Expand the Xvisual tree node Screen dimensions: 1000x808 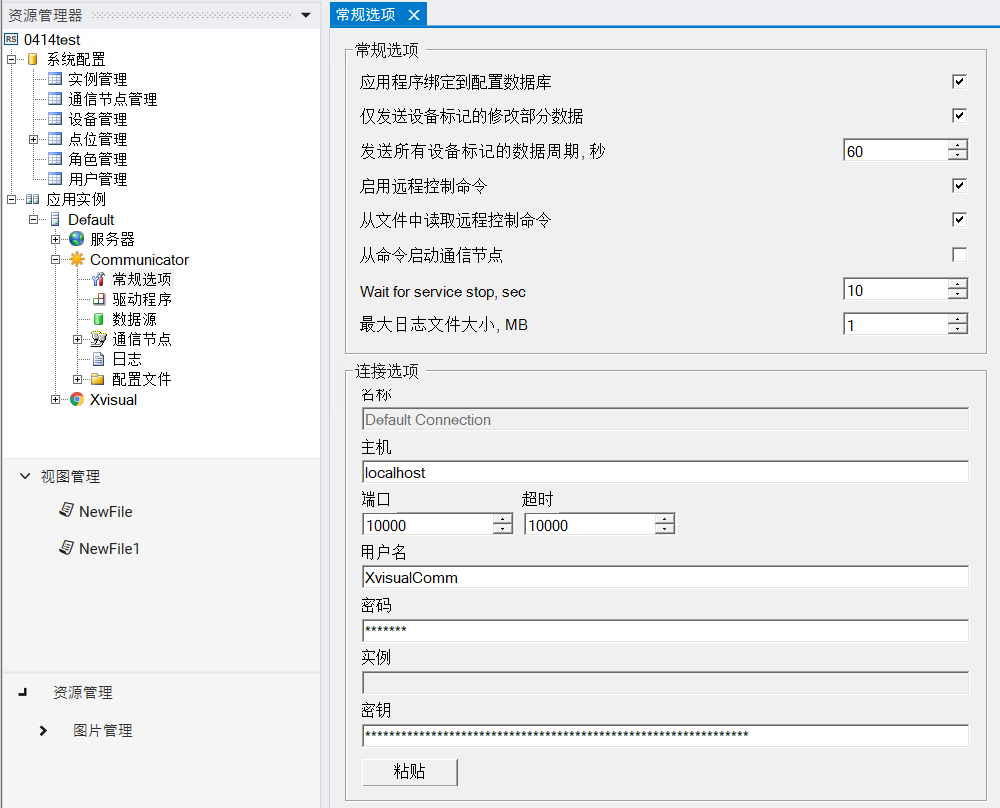click(x=55, y=399)
